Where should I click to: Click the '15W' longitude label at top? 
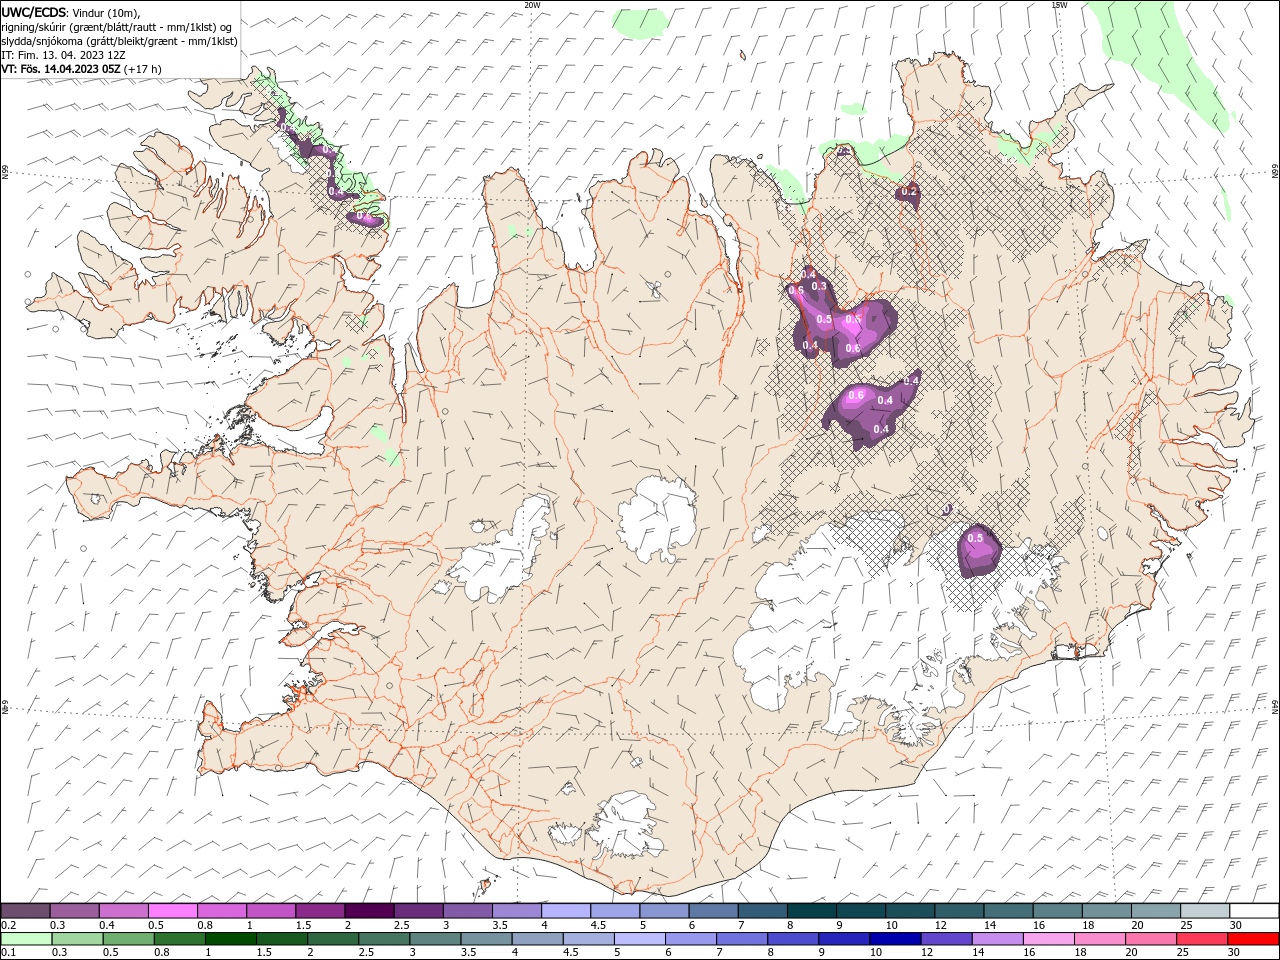pos(1059,5)
